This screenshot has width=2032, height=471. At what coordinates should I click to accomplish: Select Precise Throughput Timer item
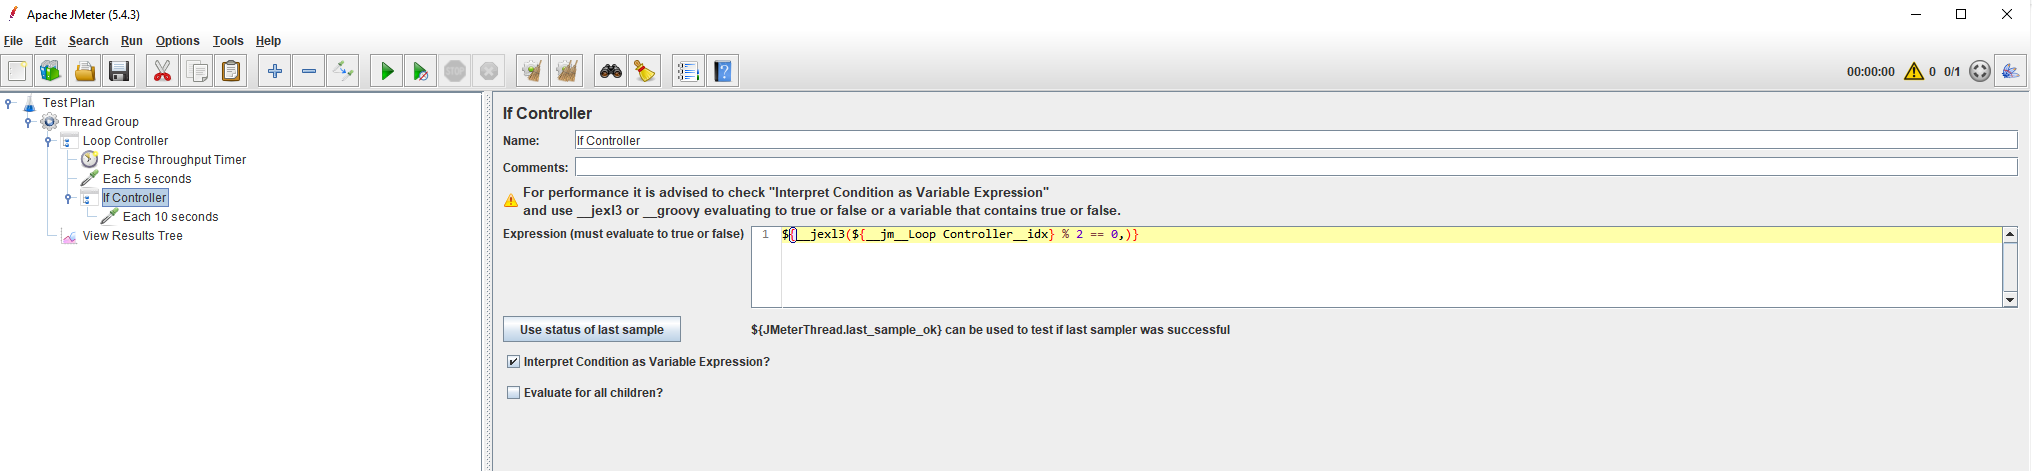point(174,160)
